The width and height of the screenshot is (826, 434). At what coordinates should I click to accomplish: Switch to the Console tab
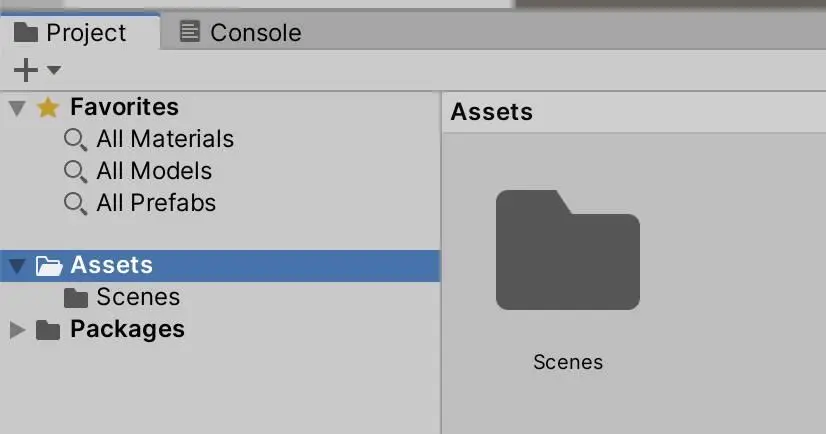coord(241,33)
